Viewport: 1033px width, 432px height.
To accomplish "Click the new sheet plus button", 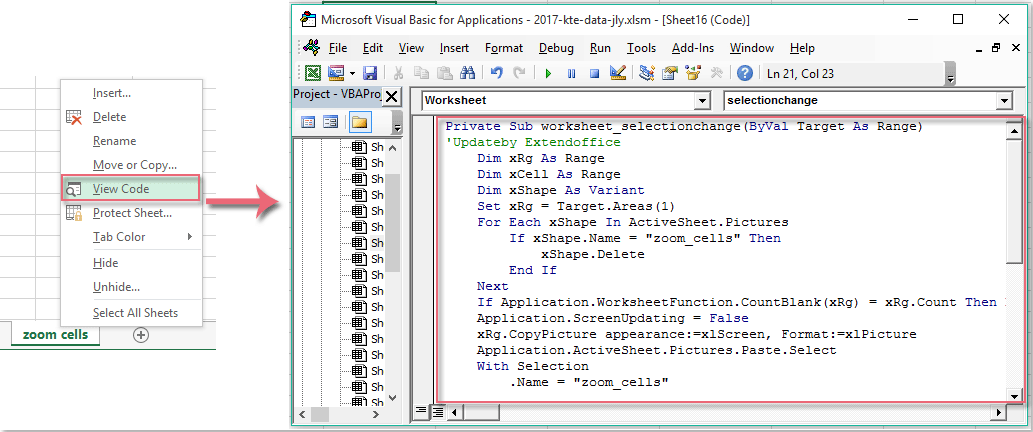I will (140, 335).
